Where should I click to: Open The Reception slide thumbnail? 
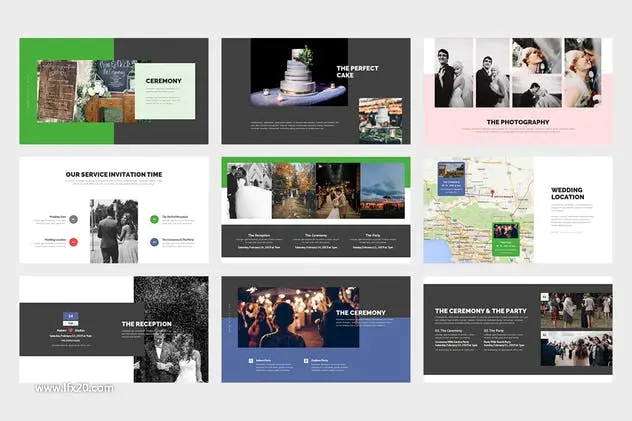(114, 329)
